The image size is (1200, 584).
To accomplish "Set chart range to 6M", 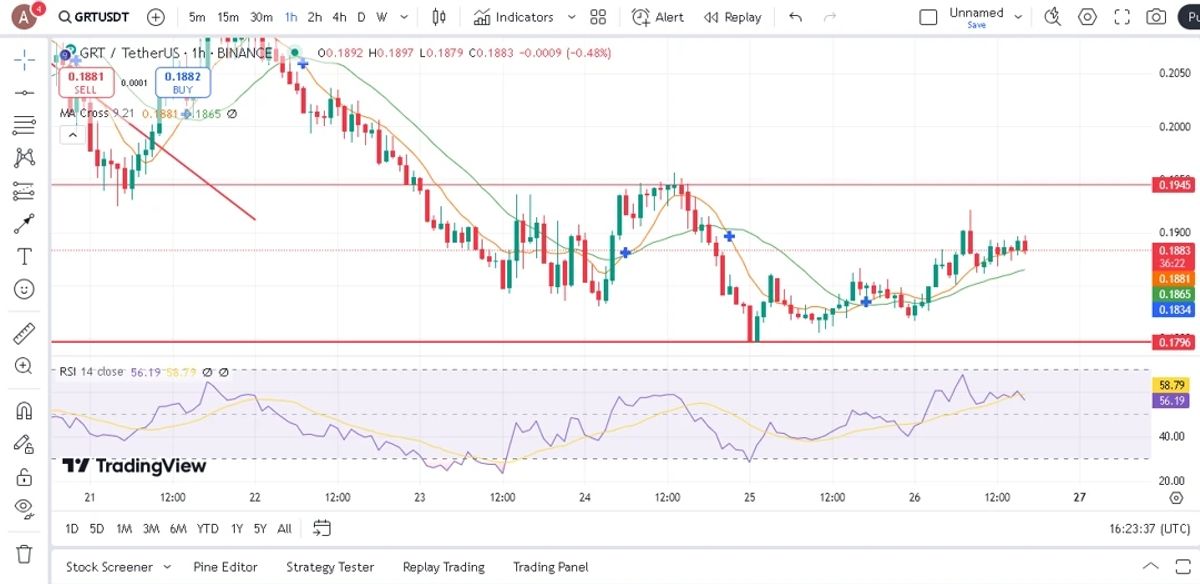I will (178, 528).
